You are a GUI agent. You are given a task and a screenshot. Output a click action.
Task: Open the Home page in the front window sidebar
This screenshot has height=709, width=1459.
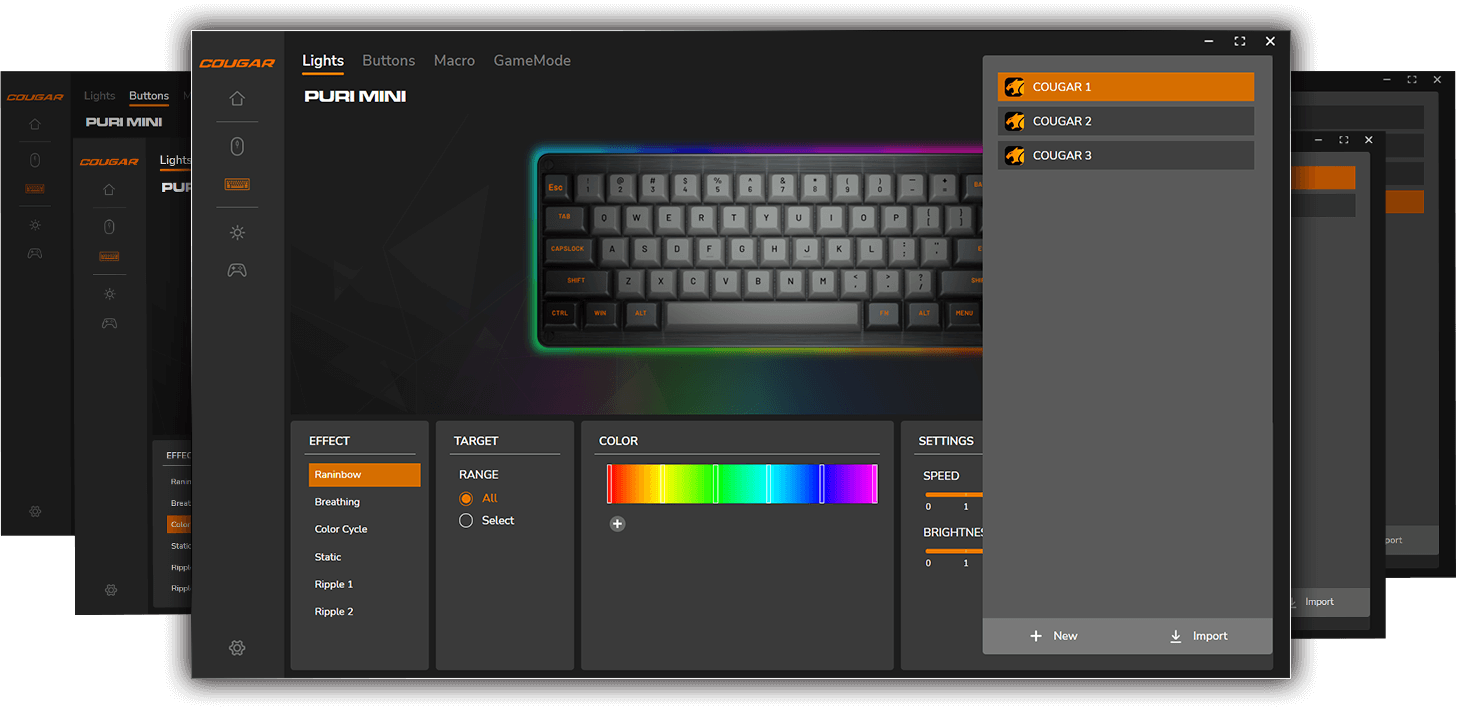click(x=237, y=98)
